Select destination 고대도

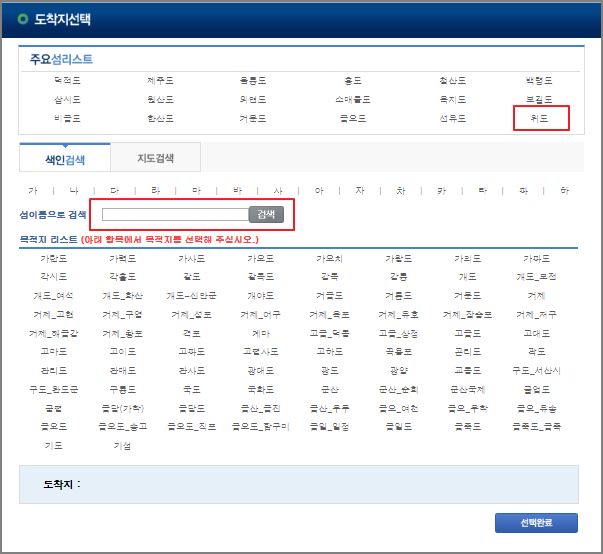pos(536,333)
